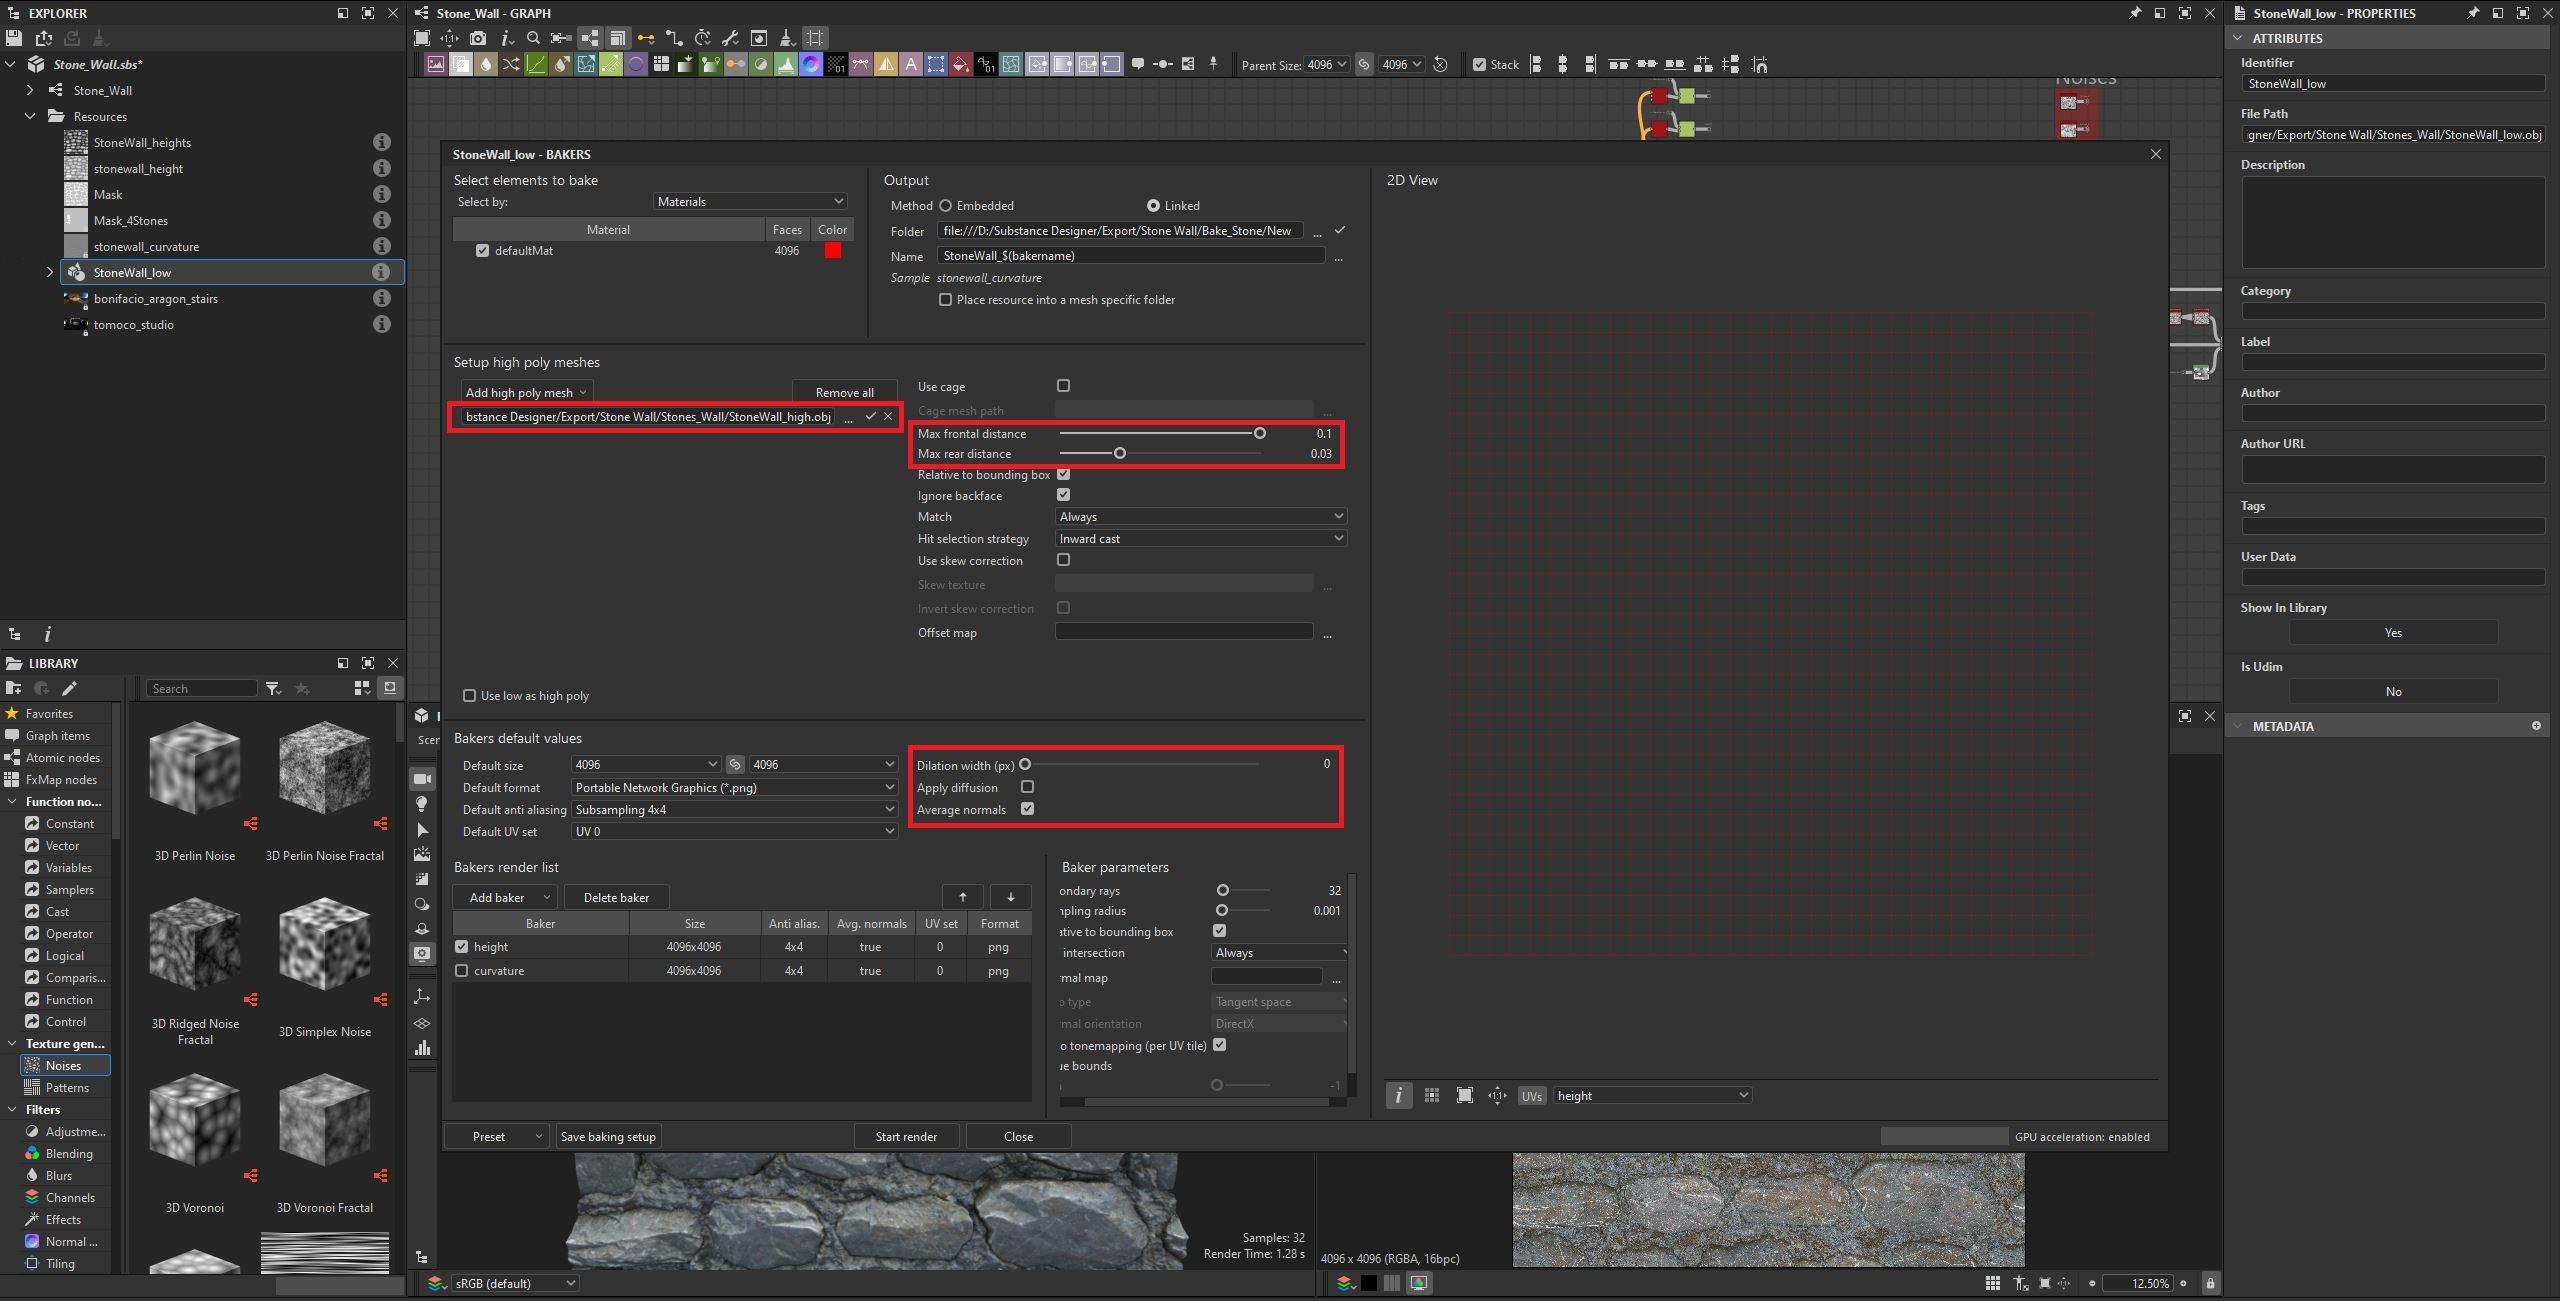Click the Max frontal distance slider handle
The image size is (2560, 1301).
click(x=1260, y=433)
